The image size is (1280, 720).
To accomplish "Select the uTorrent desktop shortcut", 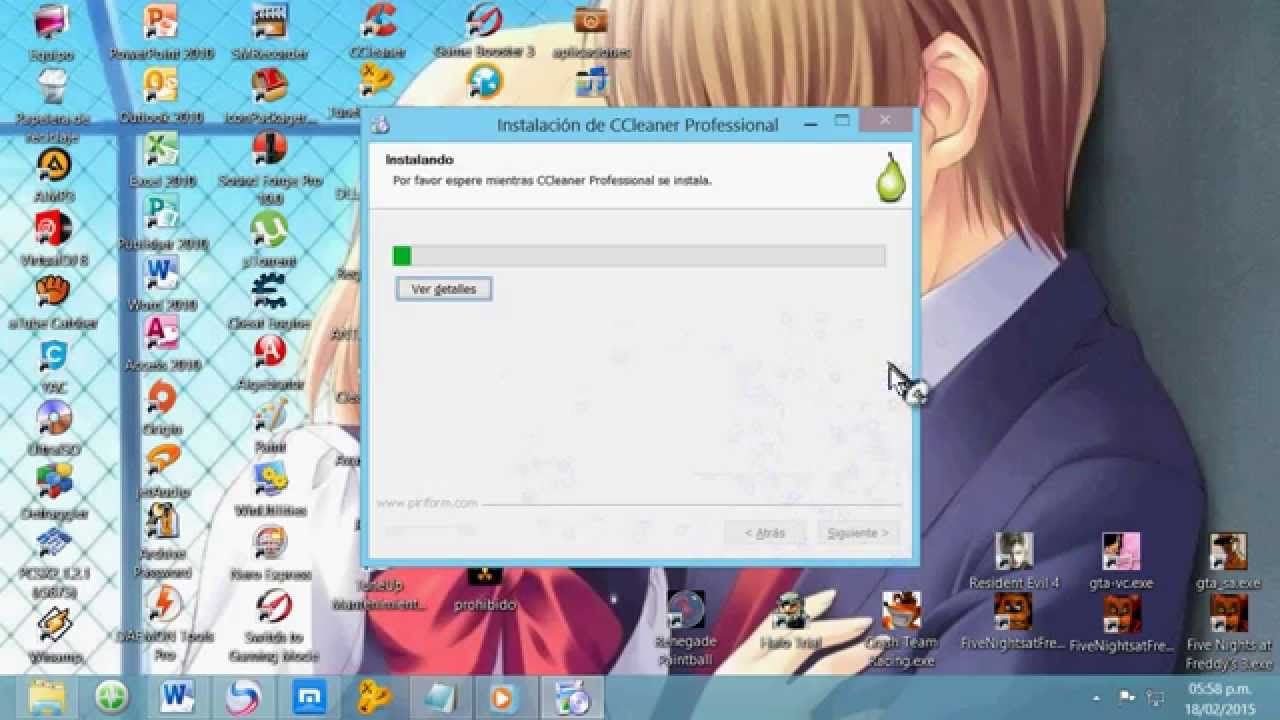I will (269, 240).
